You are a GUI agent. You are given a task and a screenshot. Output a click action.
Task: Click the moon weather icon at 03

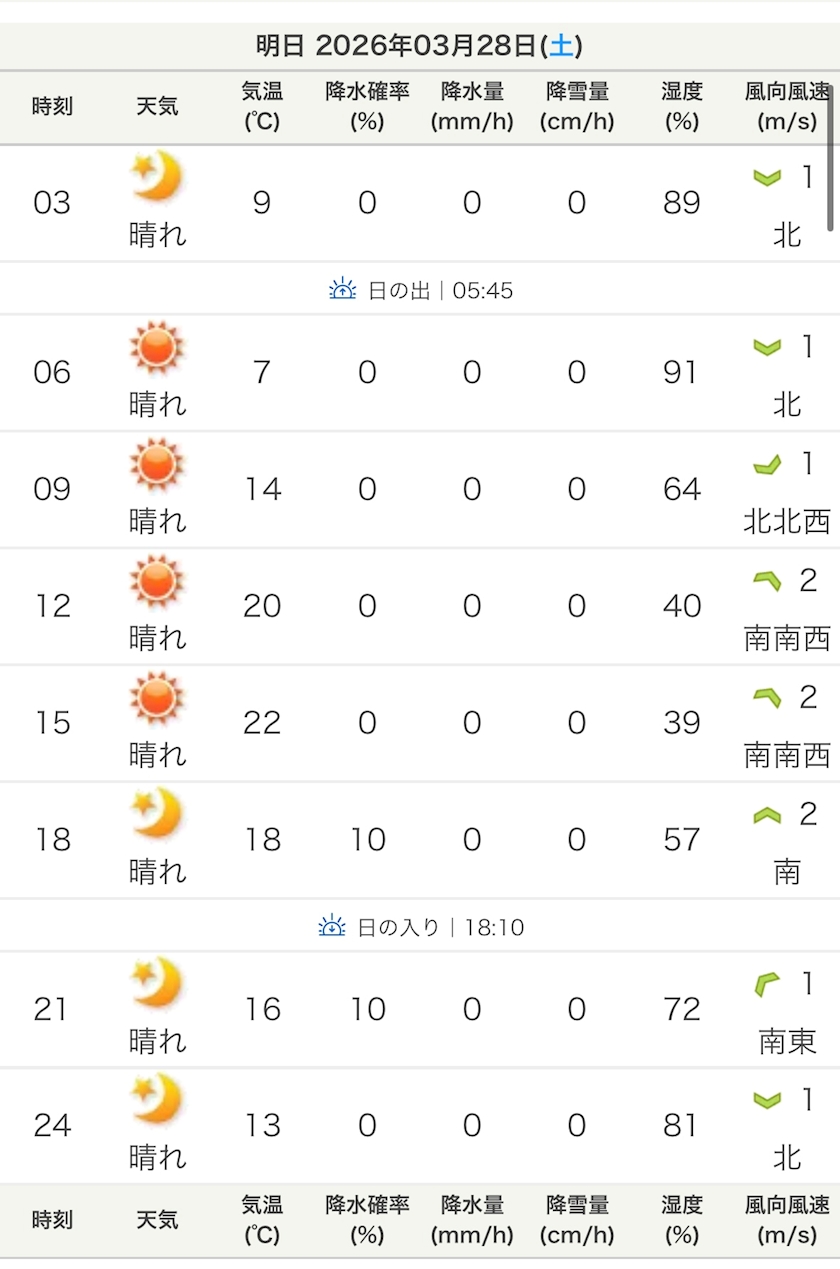[x=157, y=177]
